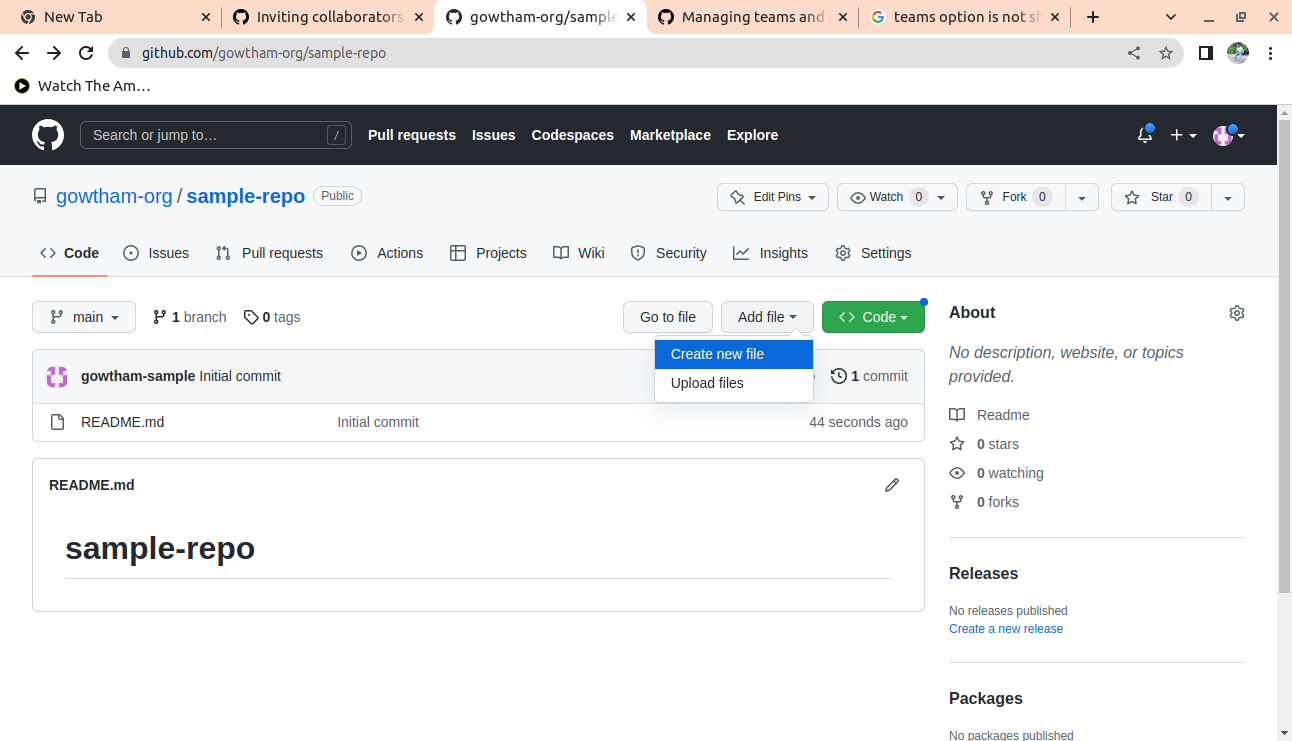Expand the Edit Pins dropdown
Screen dimensions: 1292x741
pos(772,197)
